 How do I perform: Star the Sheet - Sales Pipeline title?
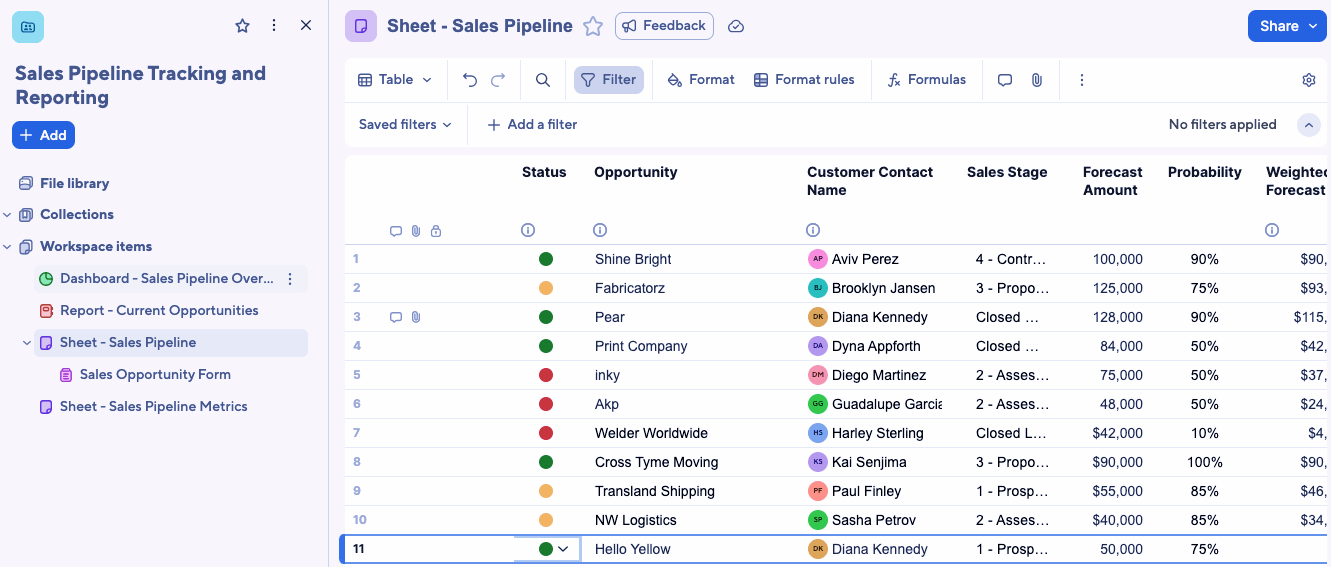coord(593,26)
